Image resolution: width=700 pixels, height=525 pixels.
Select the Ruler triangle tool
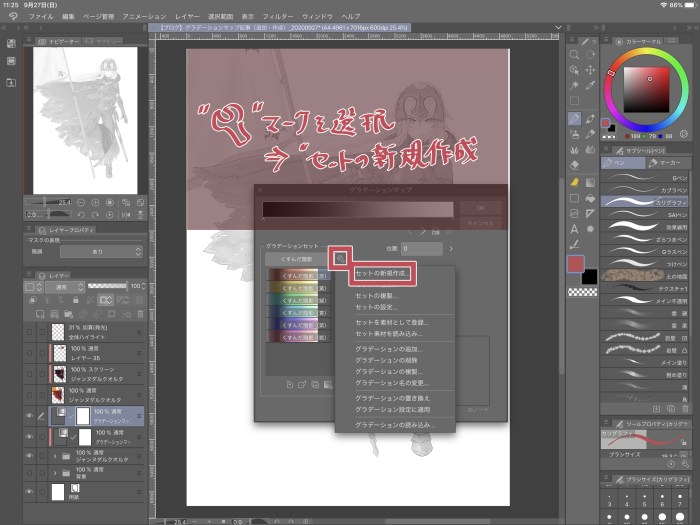[x=590, y=213]
